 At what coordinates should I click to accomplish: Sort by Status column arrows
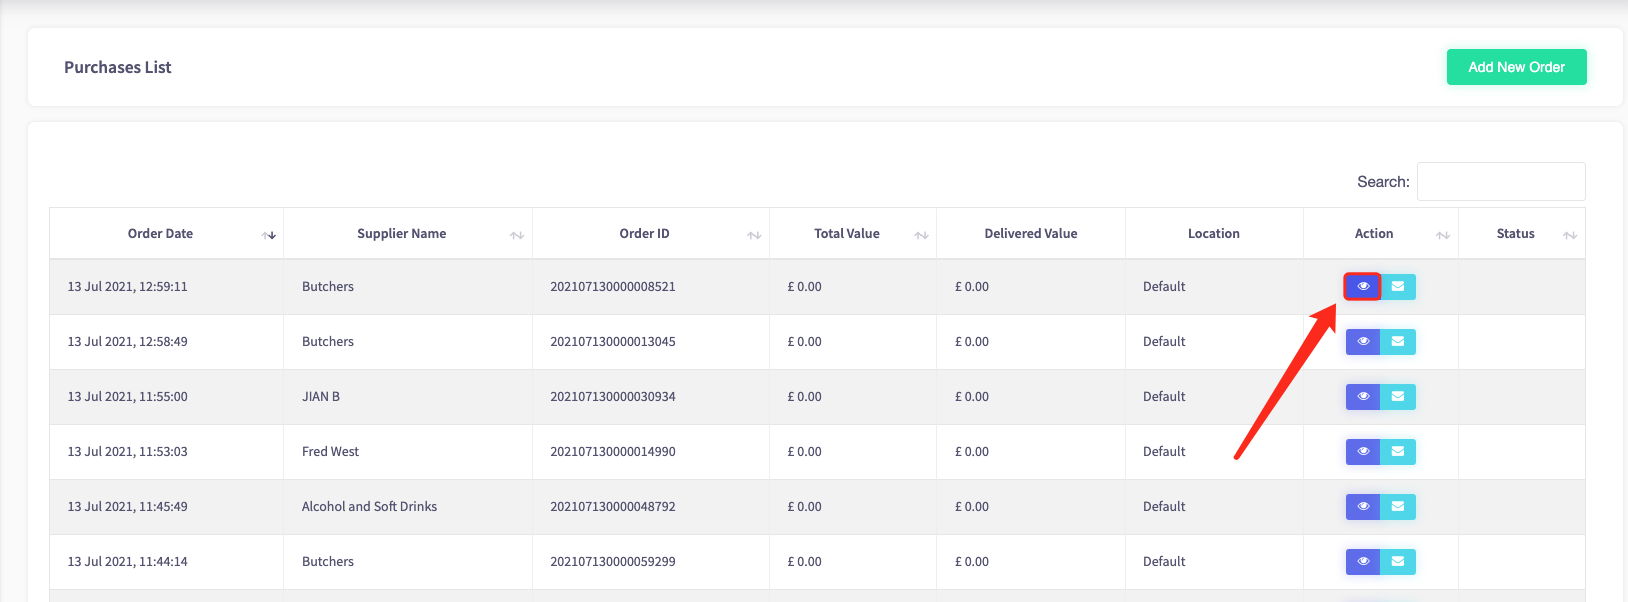click(1570, 235)
